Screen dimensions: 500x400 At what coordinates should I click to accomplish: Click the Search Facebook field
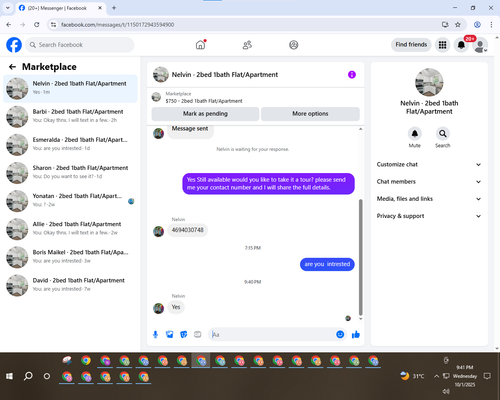tap(80, 45)
